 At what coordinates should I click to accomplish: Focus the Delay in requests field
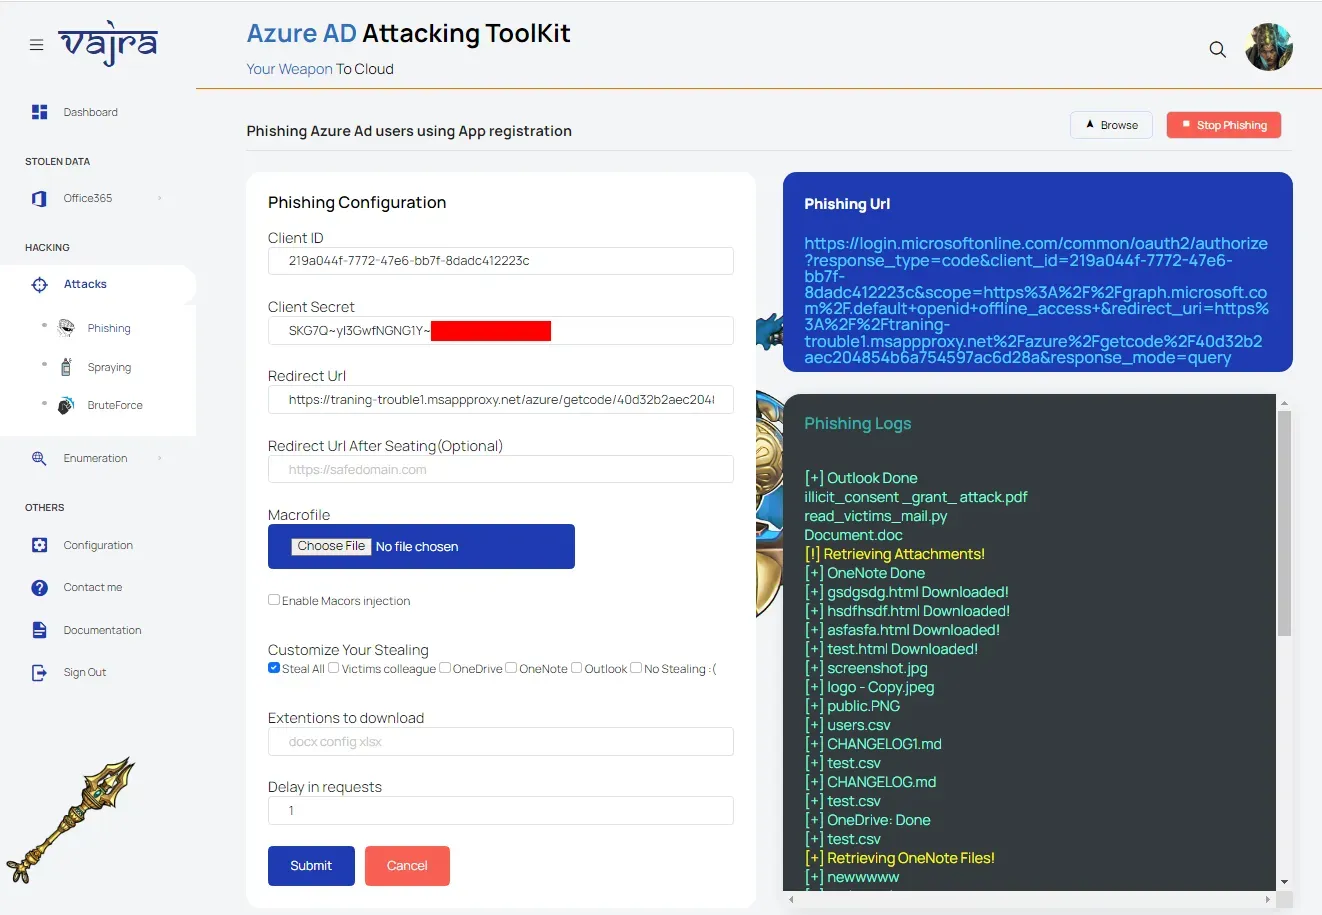[x=501, y=811]
